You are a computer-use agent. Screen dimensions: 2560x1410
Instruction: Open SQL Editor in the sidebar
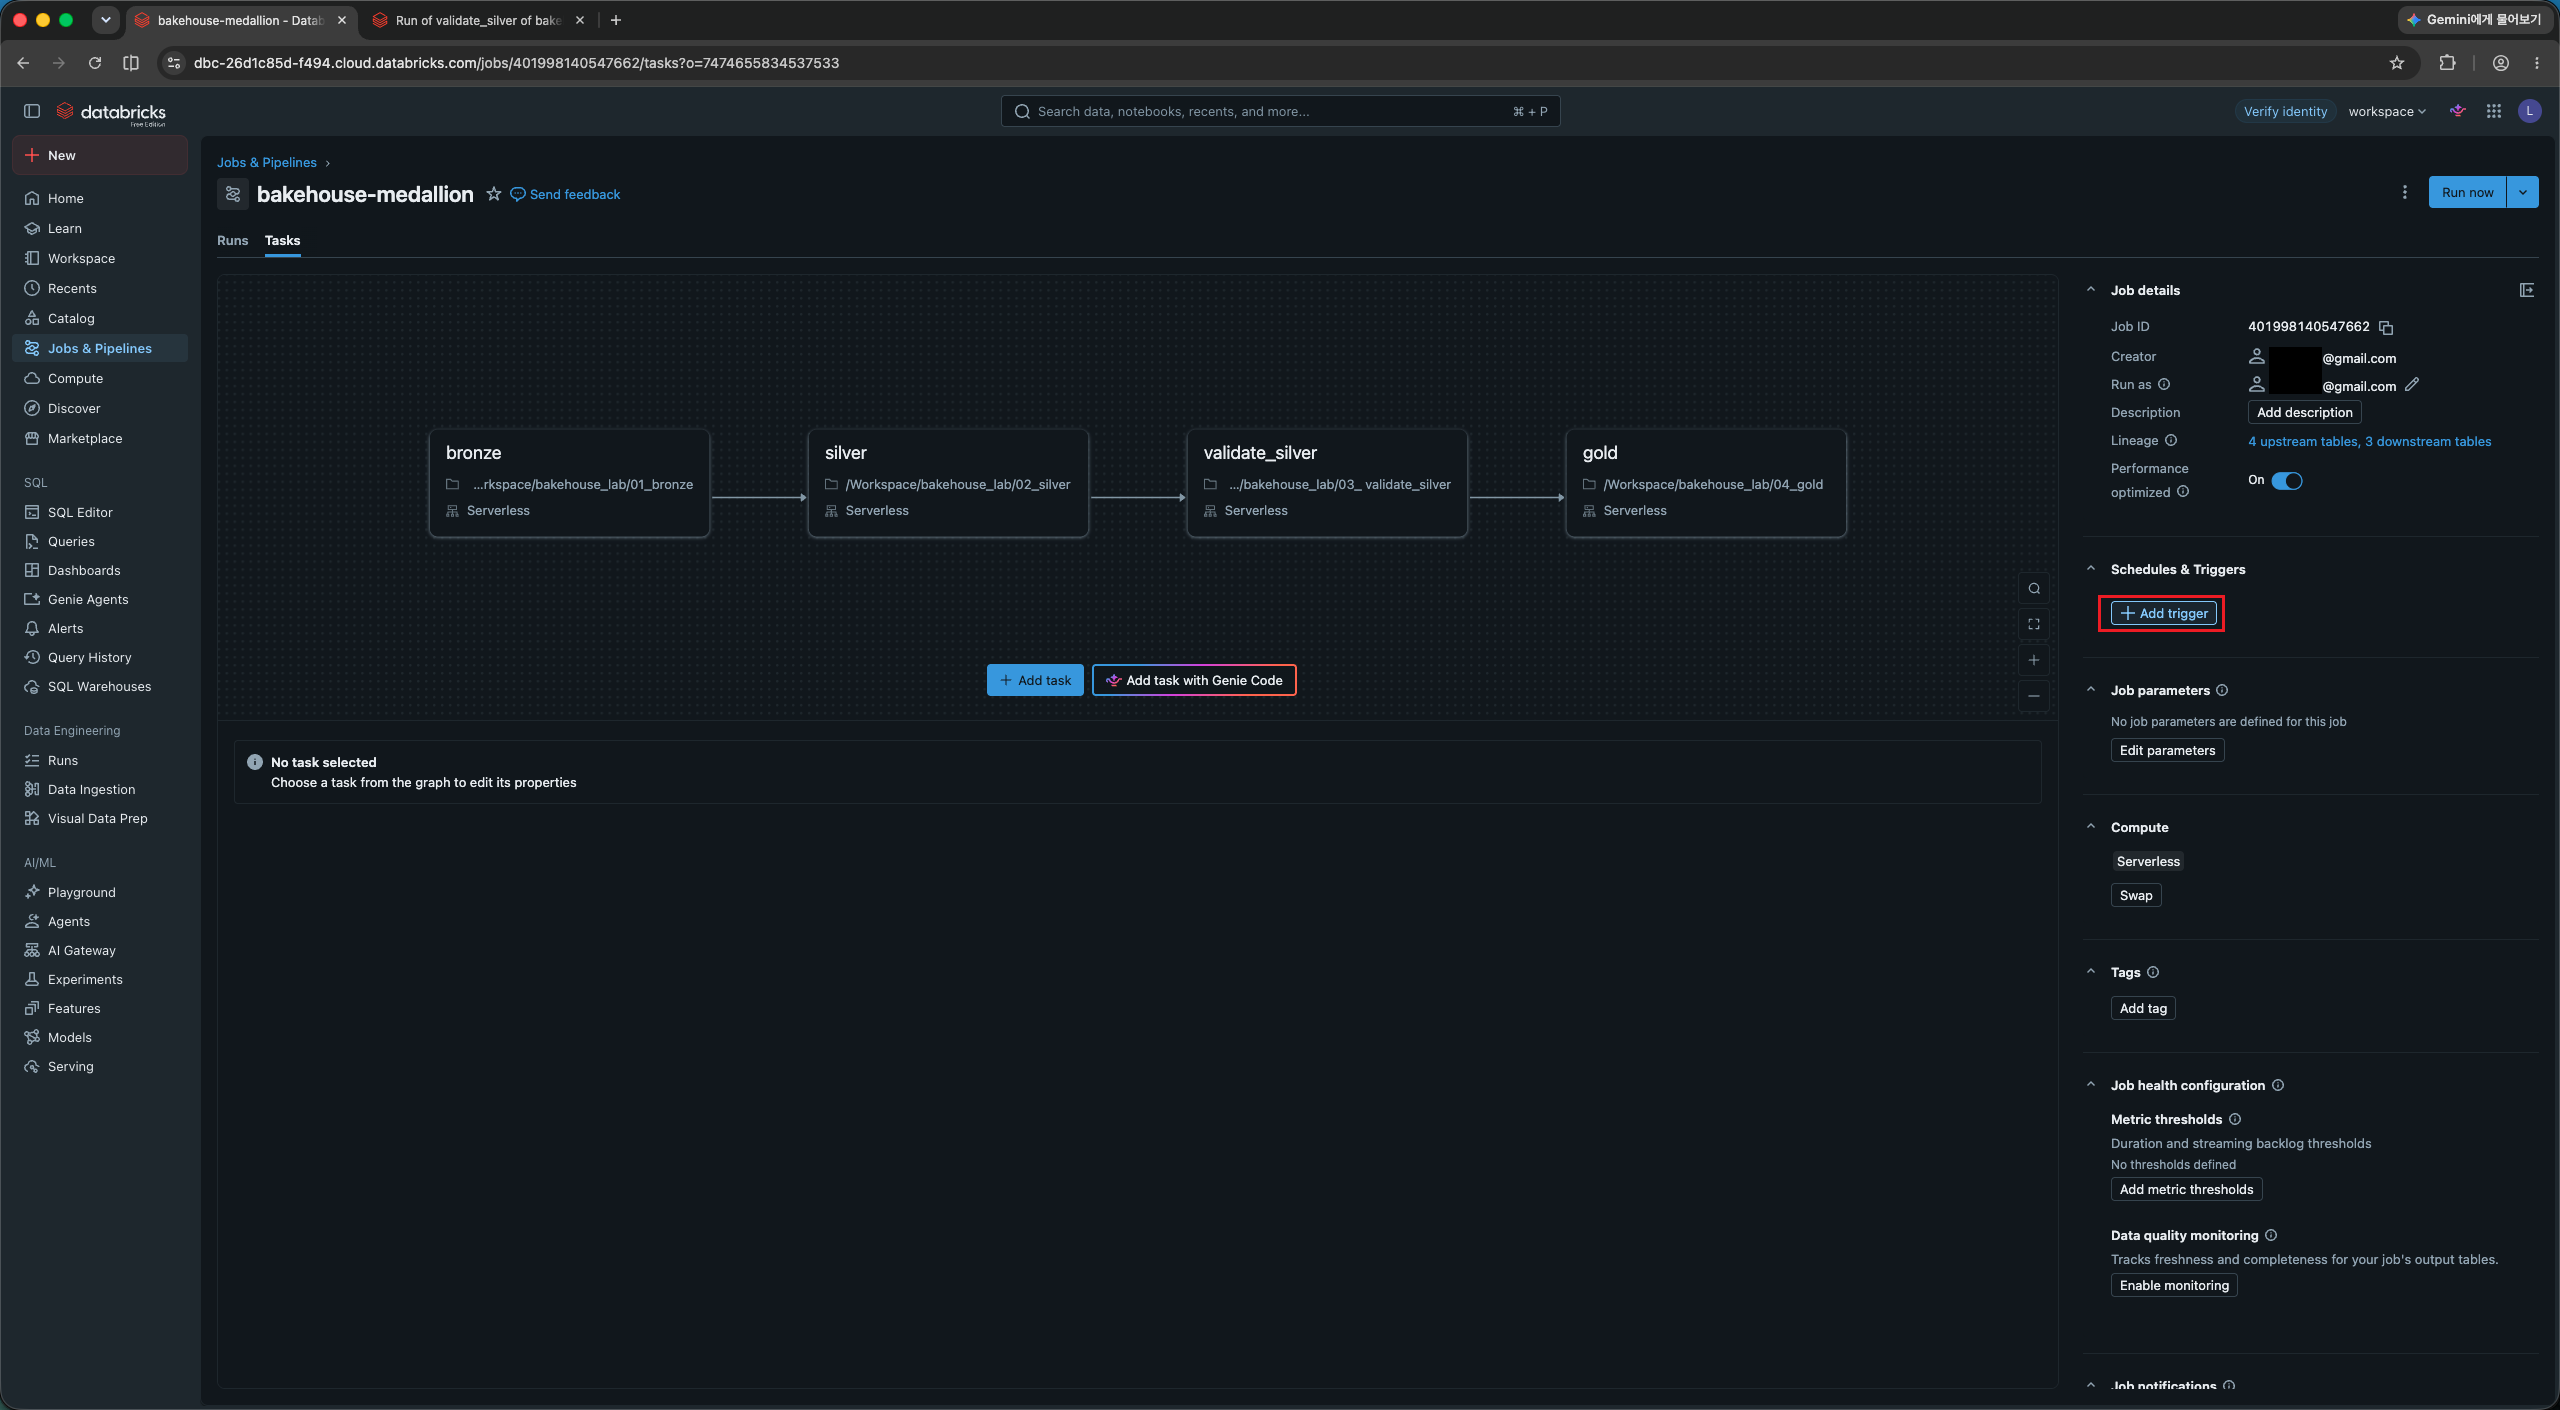[x=99, y=512]
